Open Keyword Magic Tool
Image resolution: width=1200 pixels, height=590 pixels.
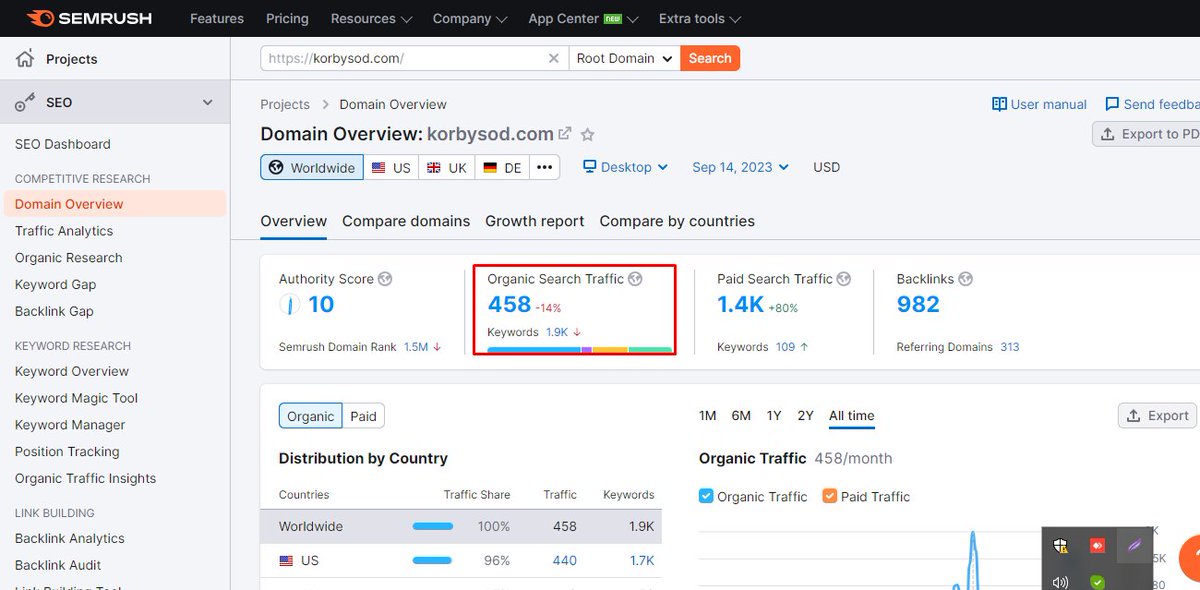pyautogui.click(x=76, y=398)
